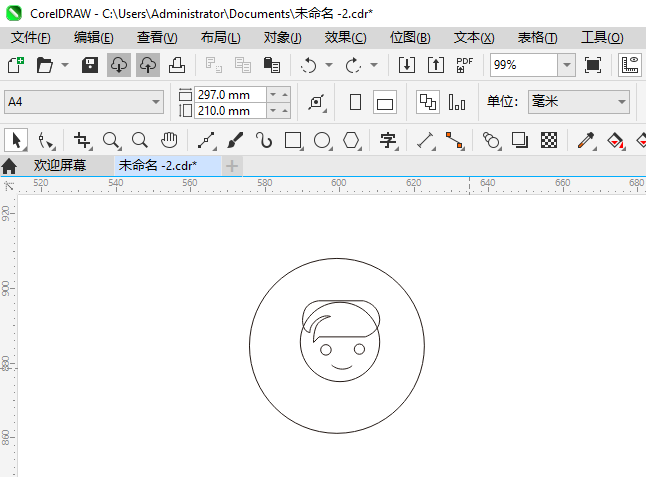
Task: Redo the last undone action
Action: (x=353, y=65)
